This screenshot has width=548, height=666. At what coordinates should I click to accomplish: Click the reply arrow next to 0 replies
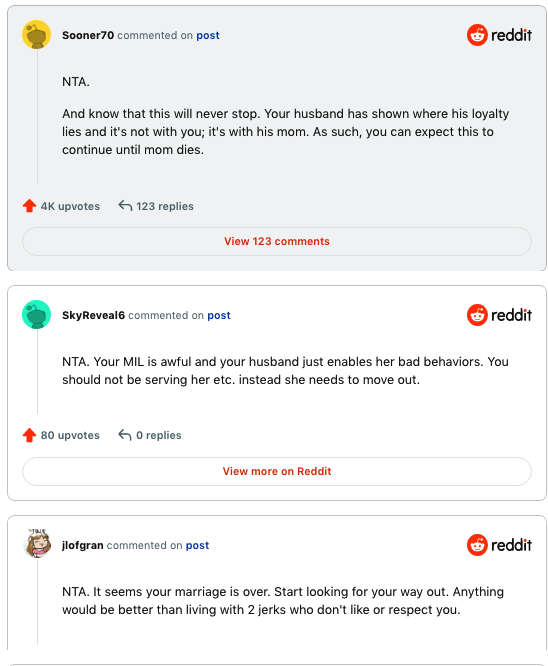pos(125,435)
